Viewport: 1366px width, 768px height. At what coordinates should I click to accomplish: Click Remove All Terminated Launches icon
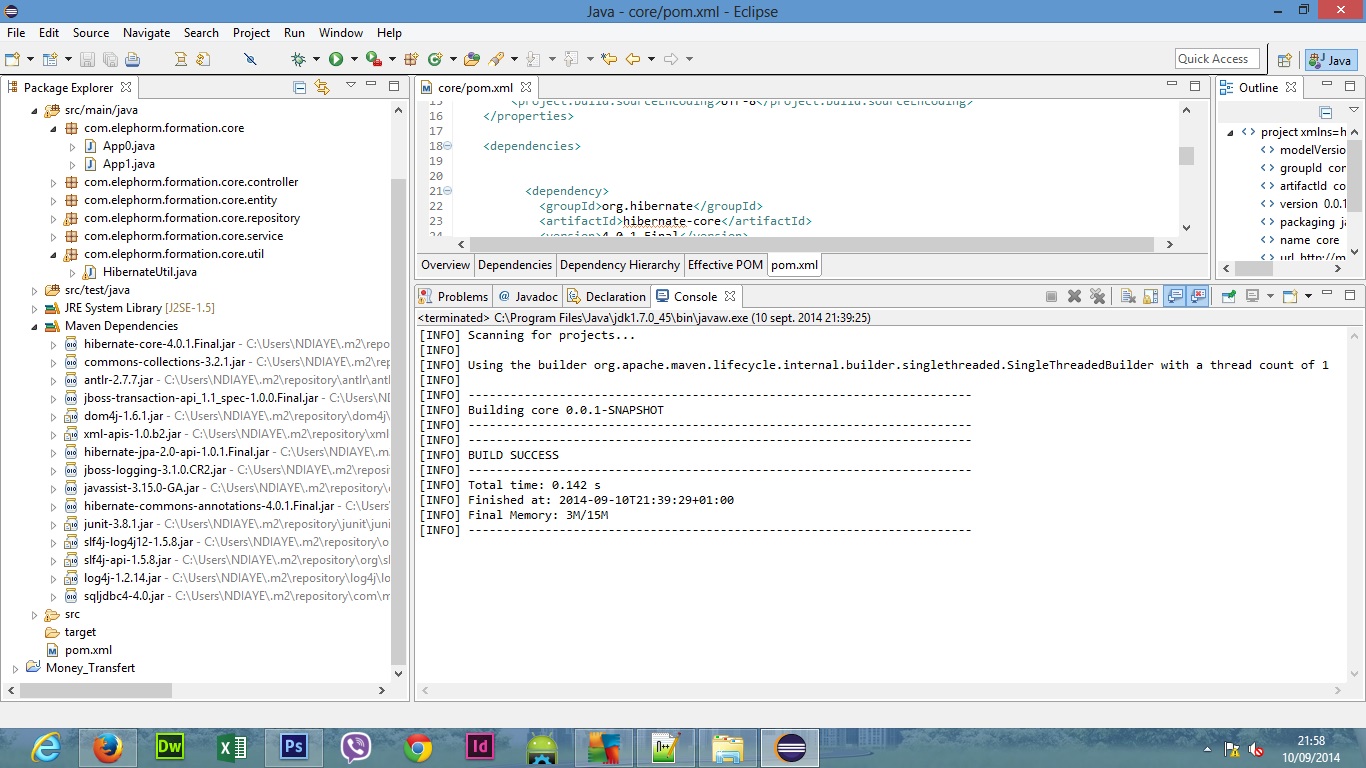pos(1097,296)
